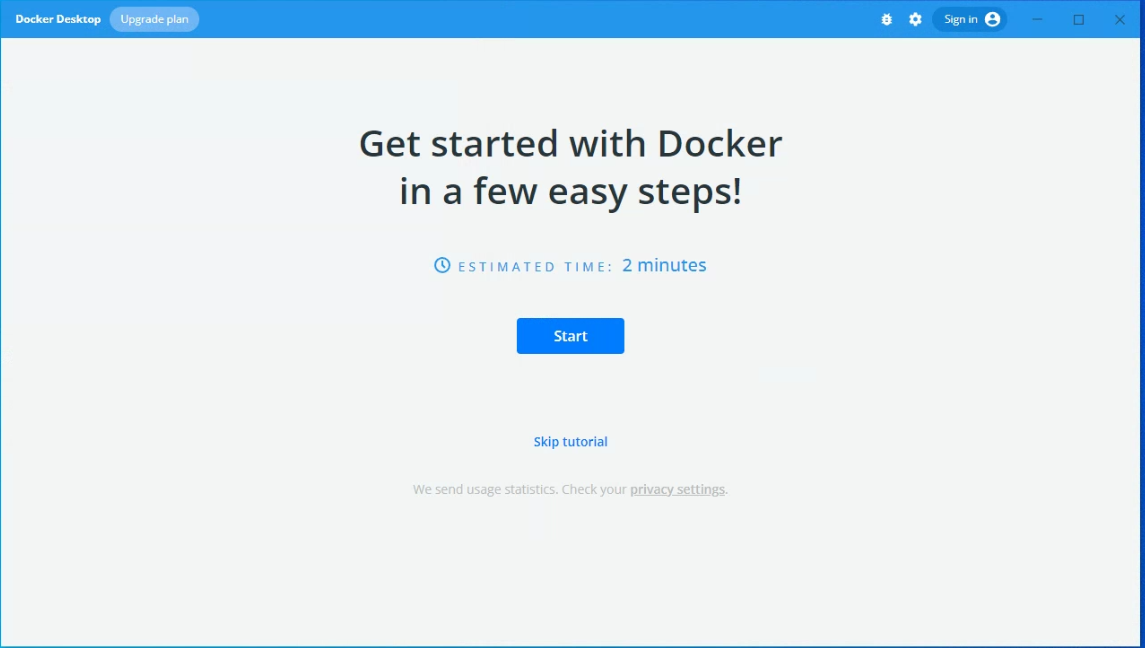
Task: Open the privacy settings link
Action: click(677, 489)
